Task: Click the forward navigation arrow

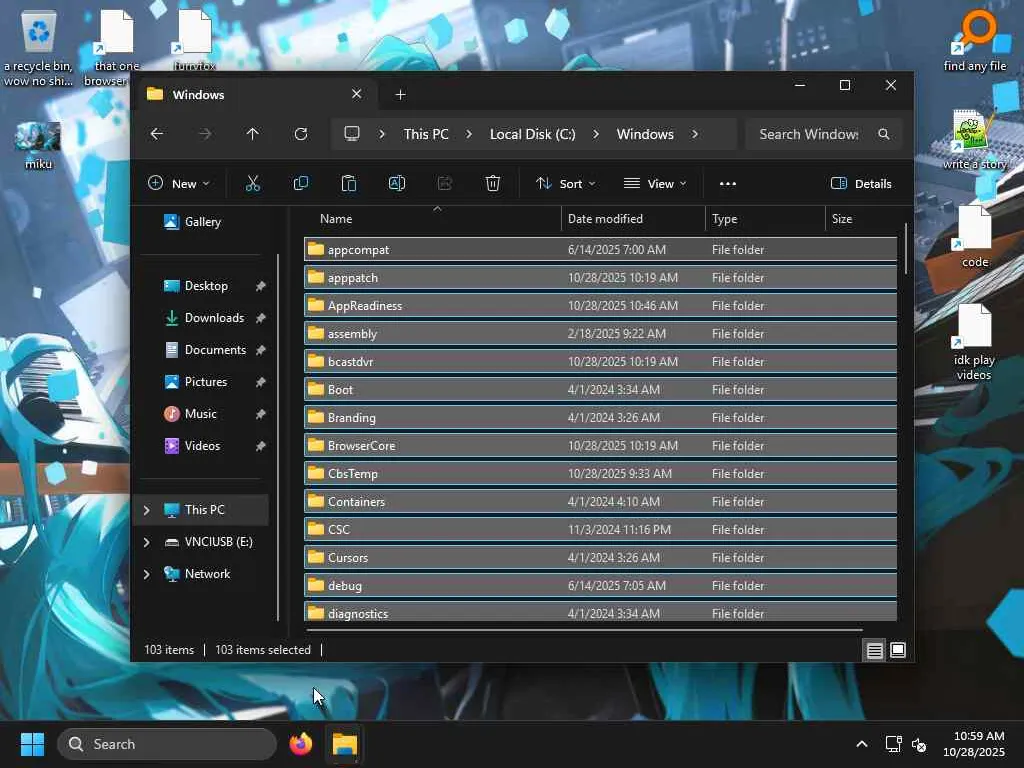Action: [204, 134]
